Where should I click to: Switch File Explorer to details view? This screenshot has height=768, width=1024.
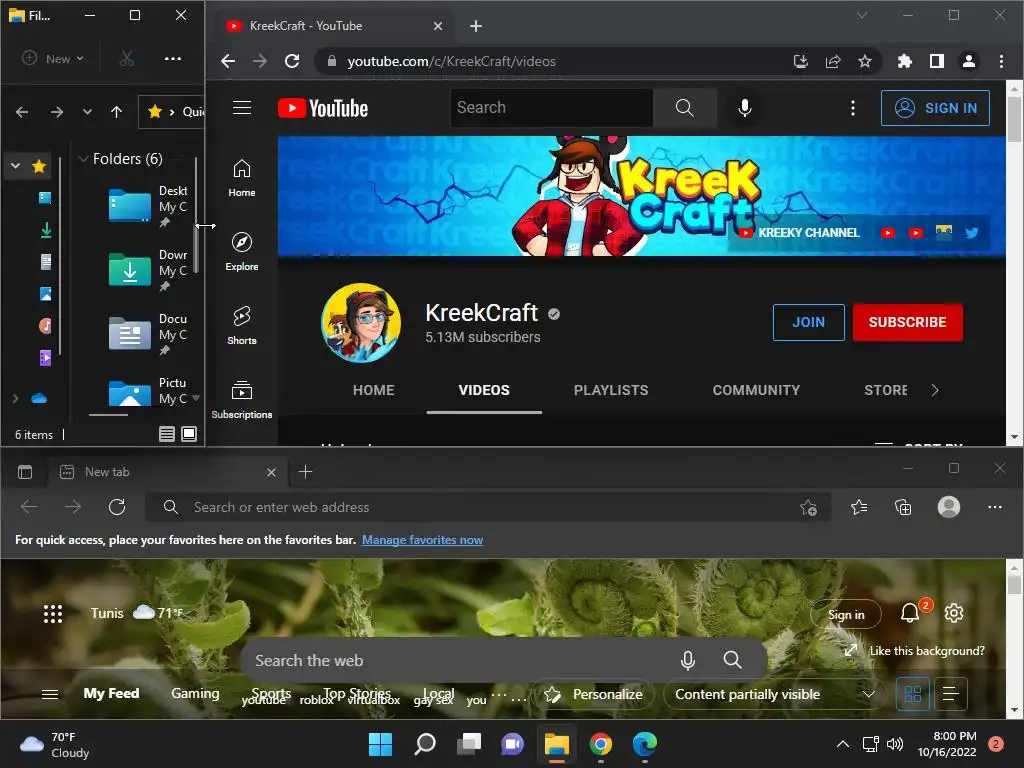point(167,434)
